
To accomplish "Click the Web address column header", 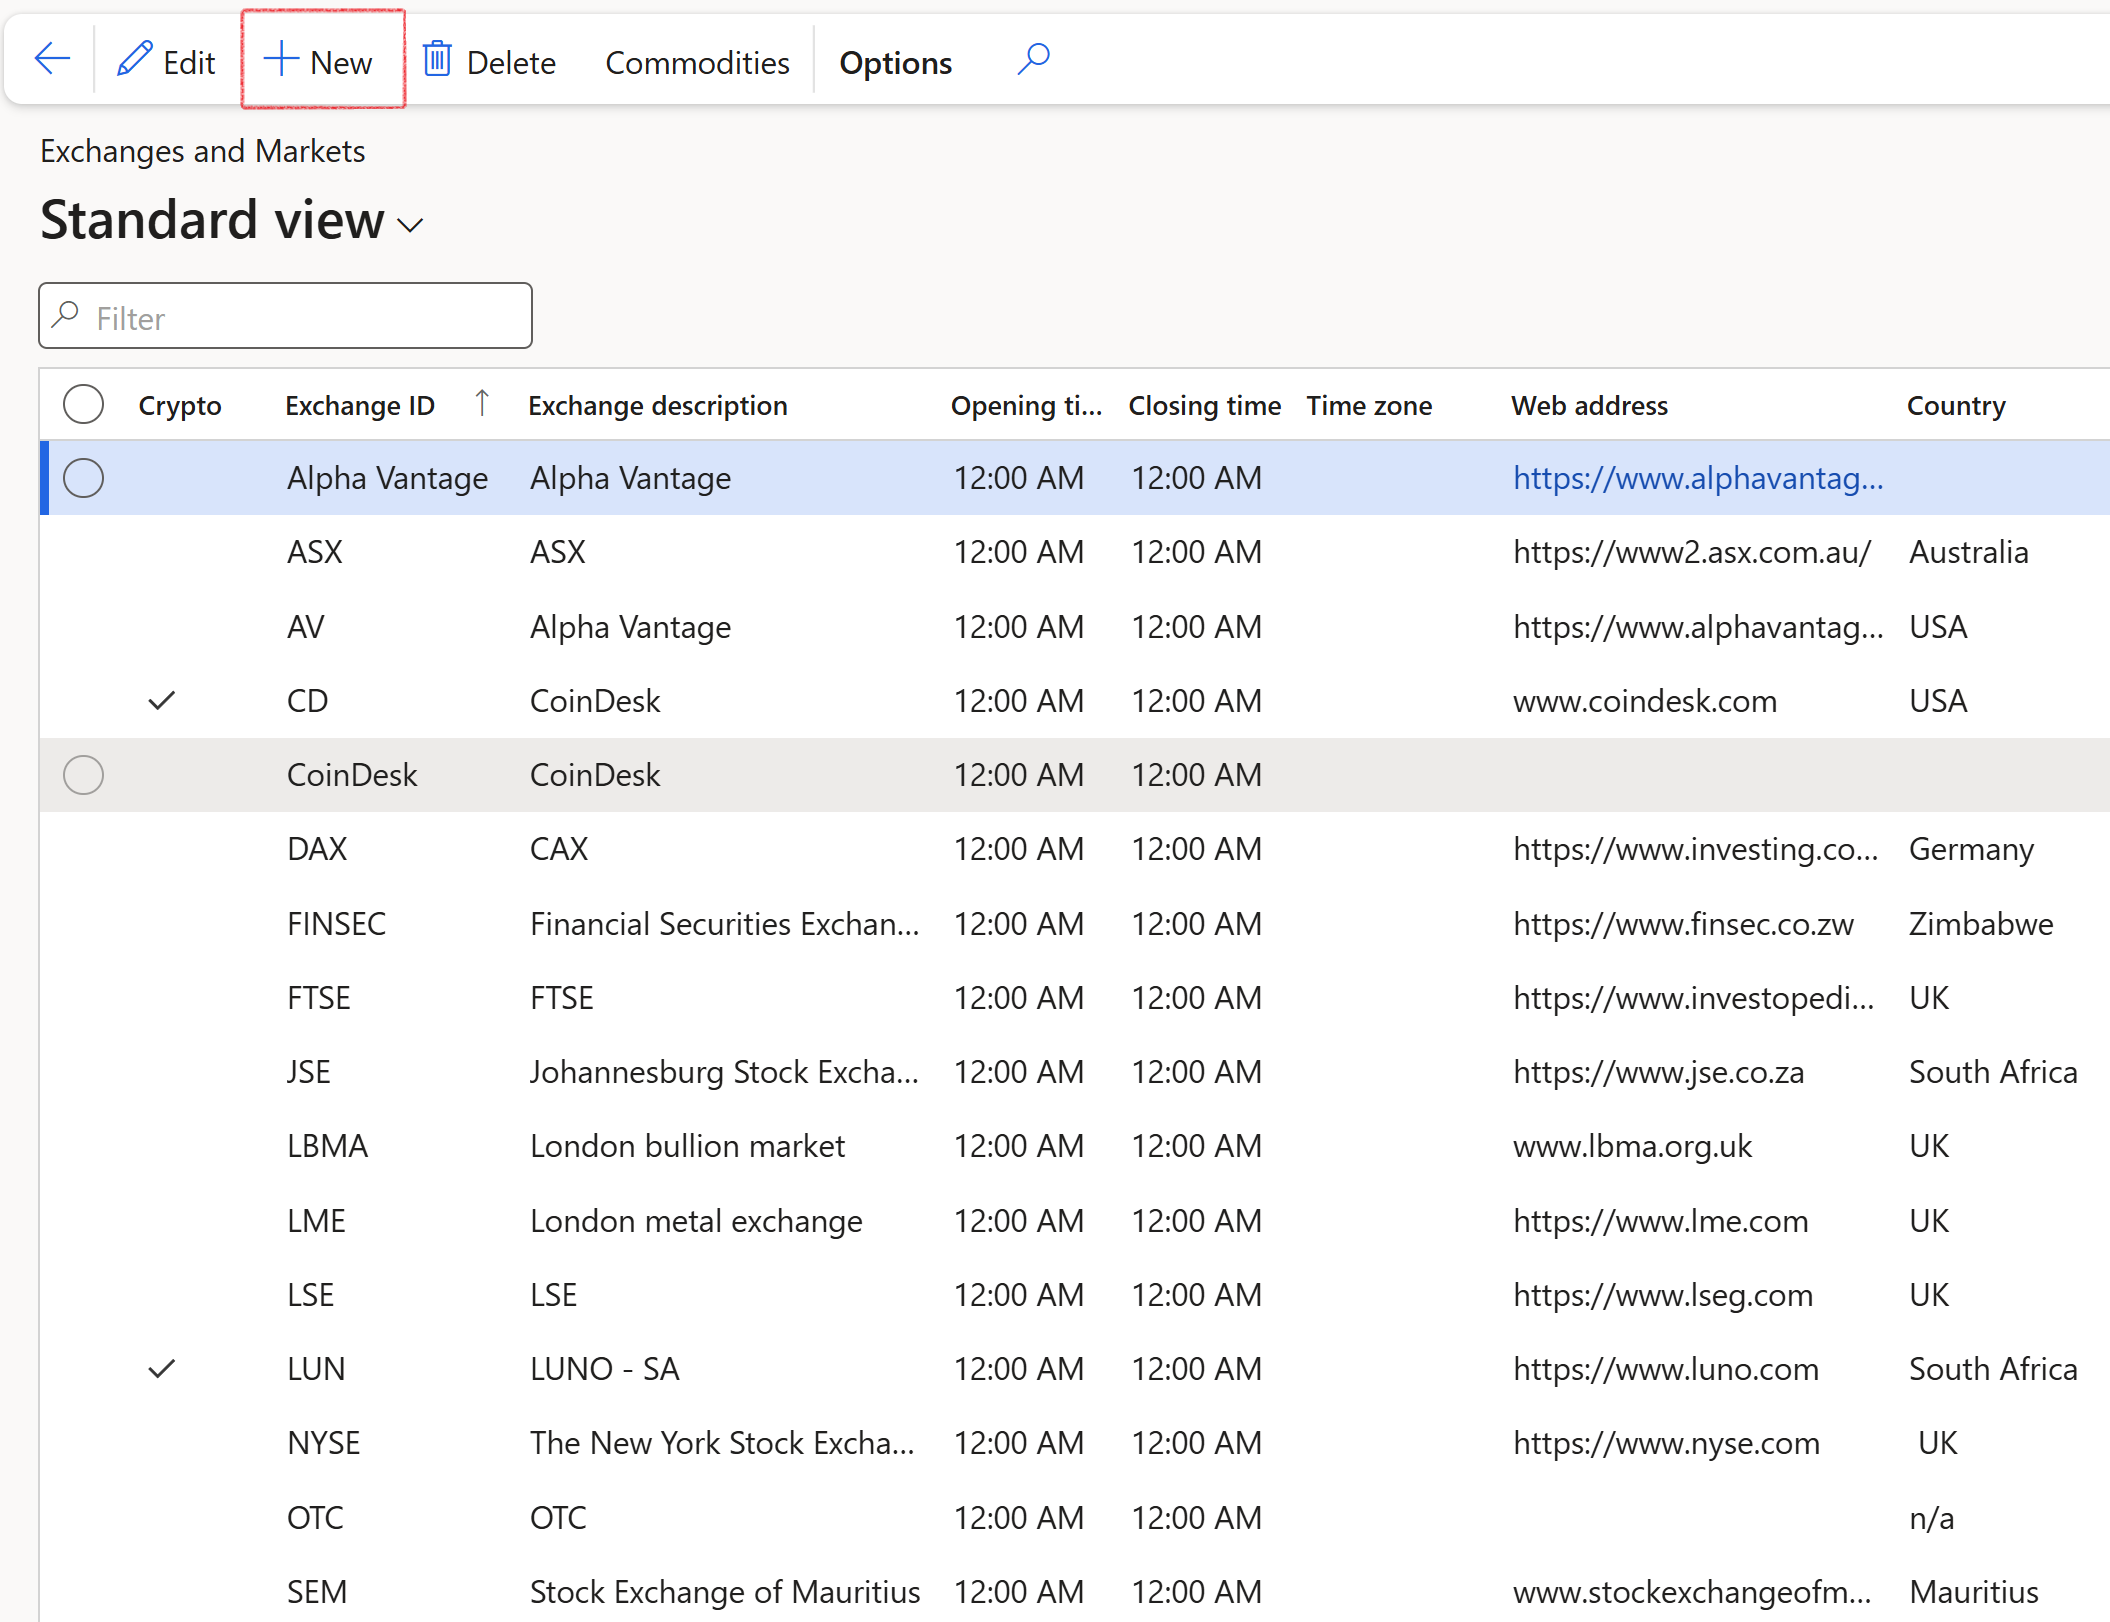I will click(1589, 405).
